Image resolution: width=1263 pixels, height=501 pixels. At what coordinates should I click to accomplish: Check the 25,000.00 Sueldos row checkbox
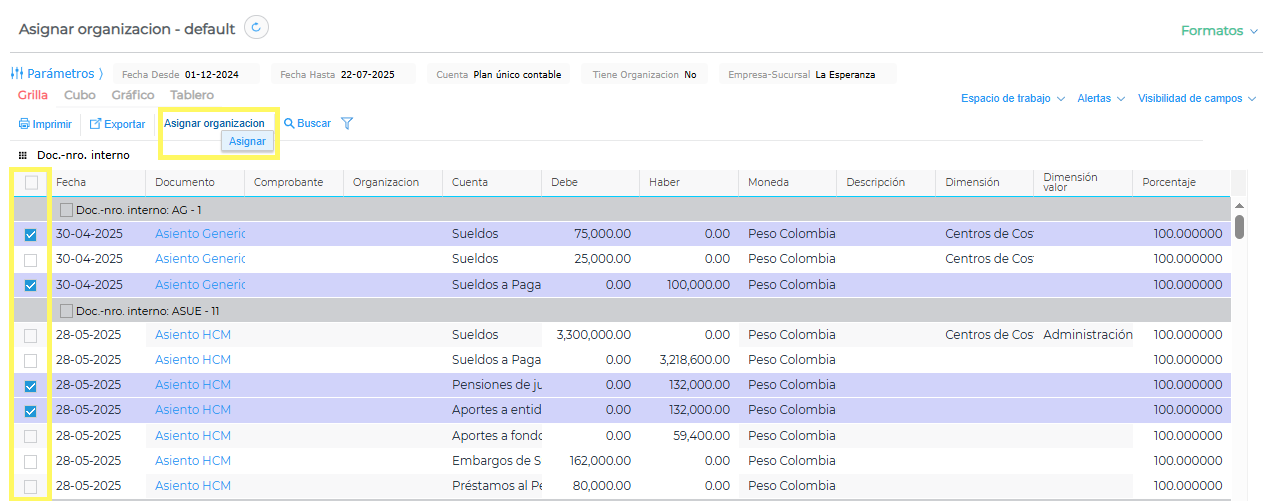(30, 260)
